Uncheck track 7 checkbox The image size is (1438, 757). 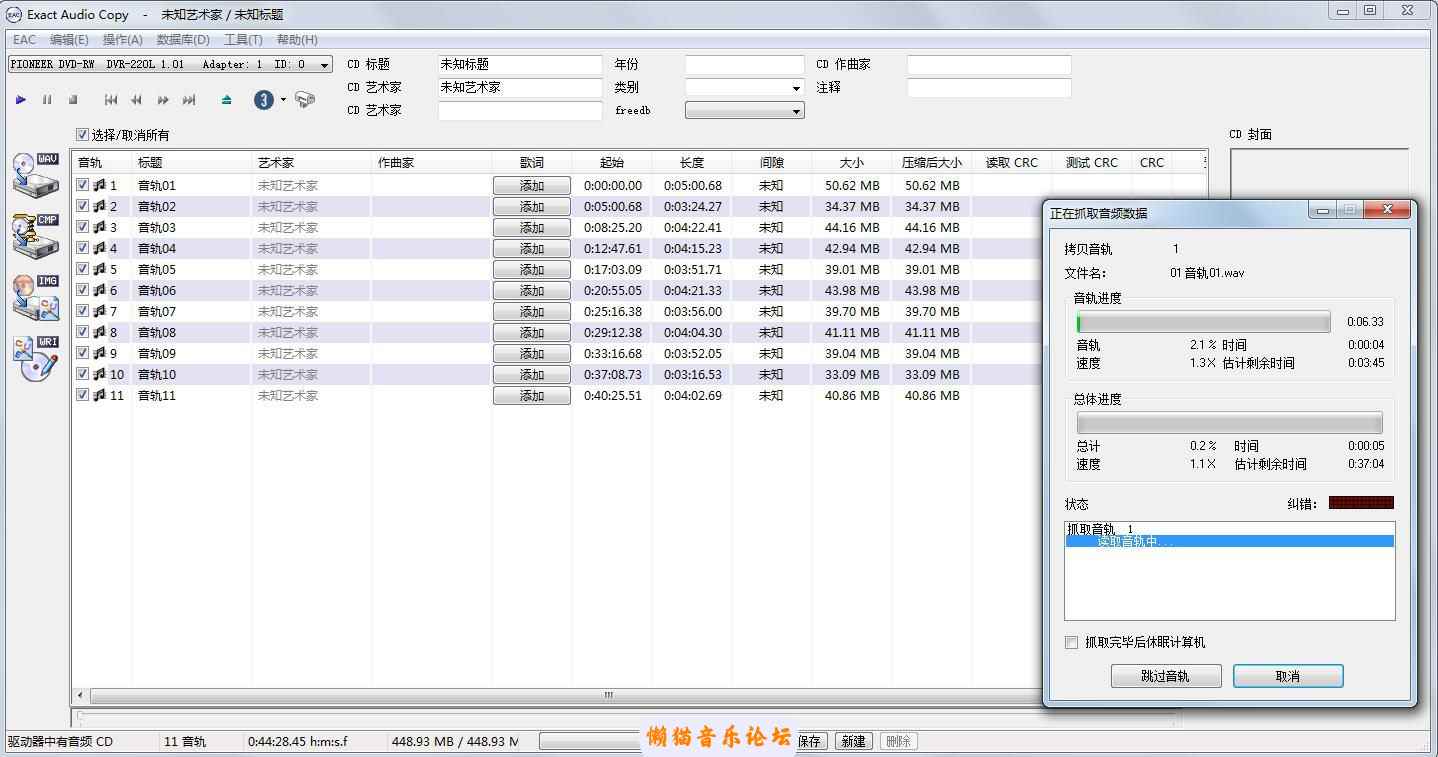click(x=83, y=311)
